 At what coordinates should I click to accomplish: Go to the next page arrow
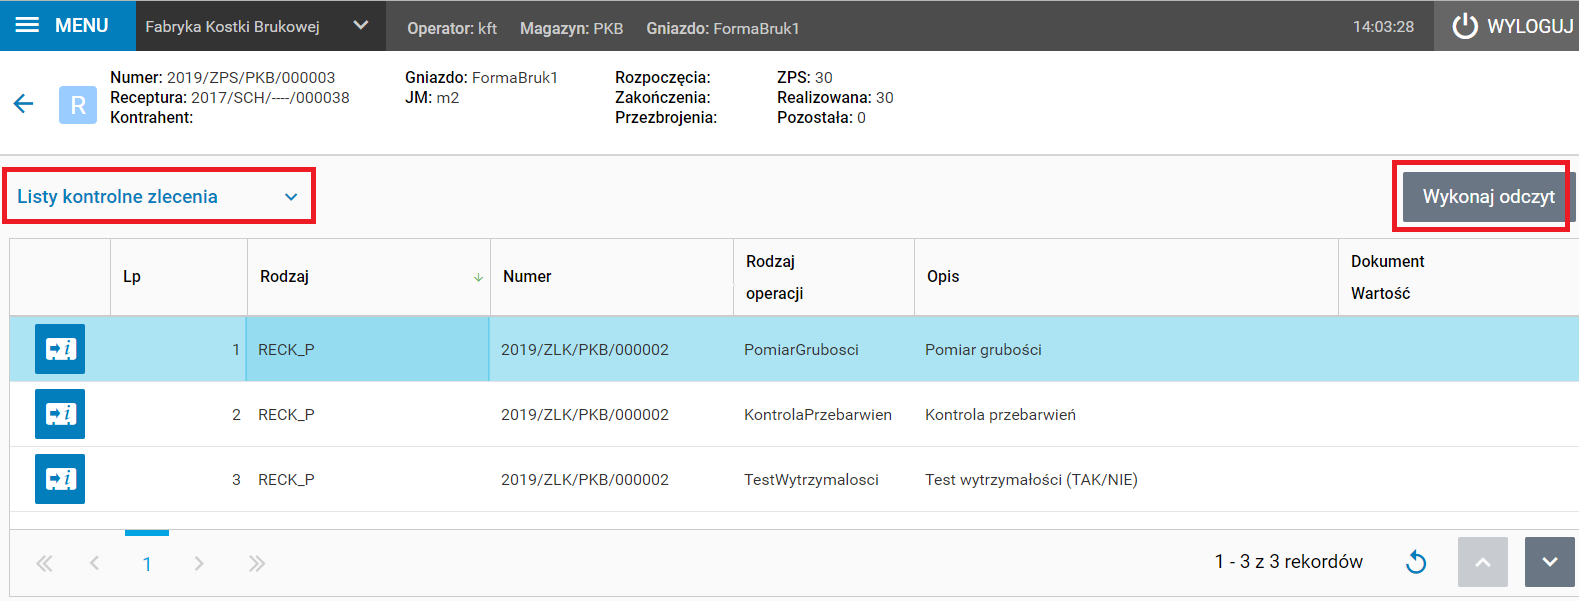pyautogui.click(x=199, y=564)
